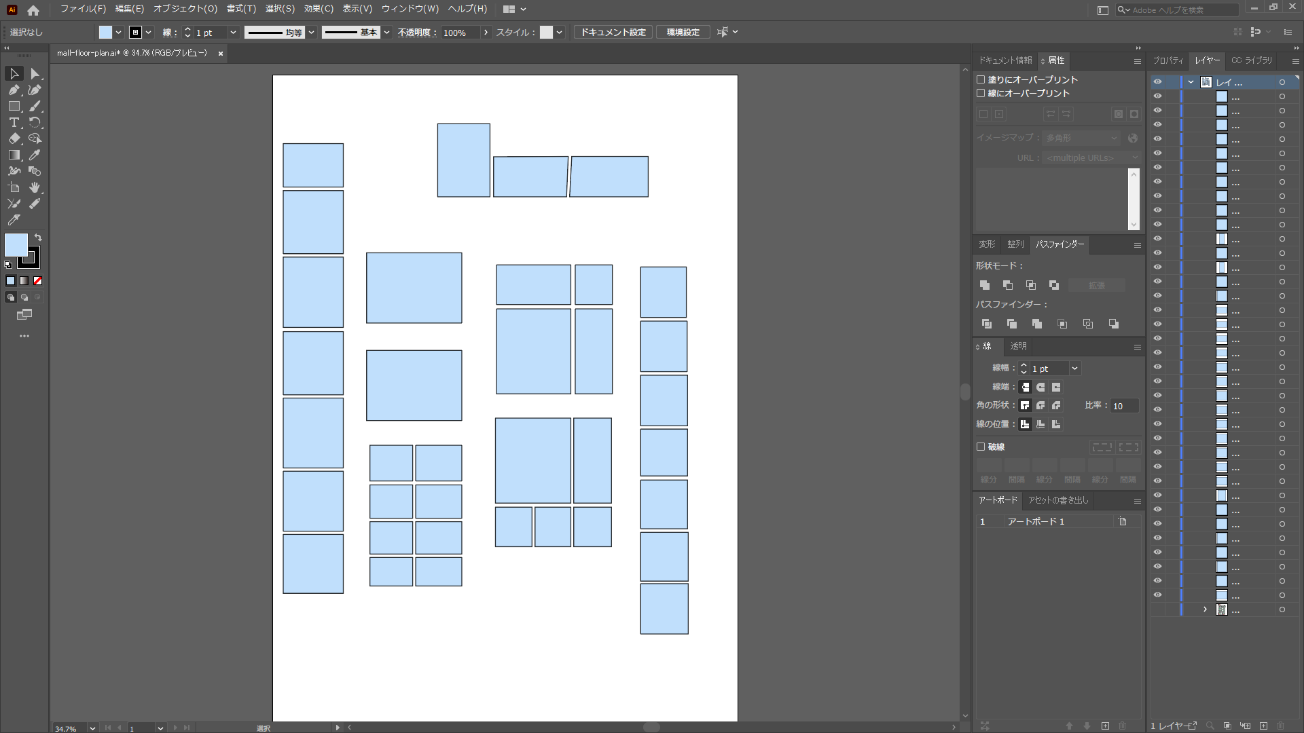
Task: Enable 塗りにオーバープリント checkbox
Action: 981,80
